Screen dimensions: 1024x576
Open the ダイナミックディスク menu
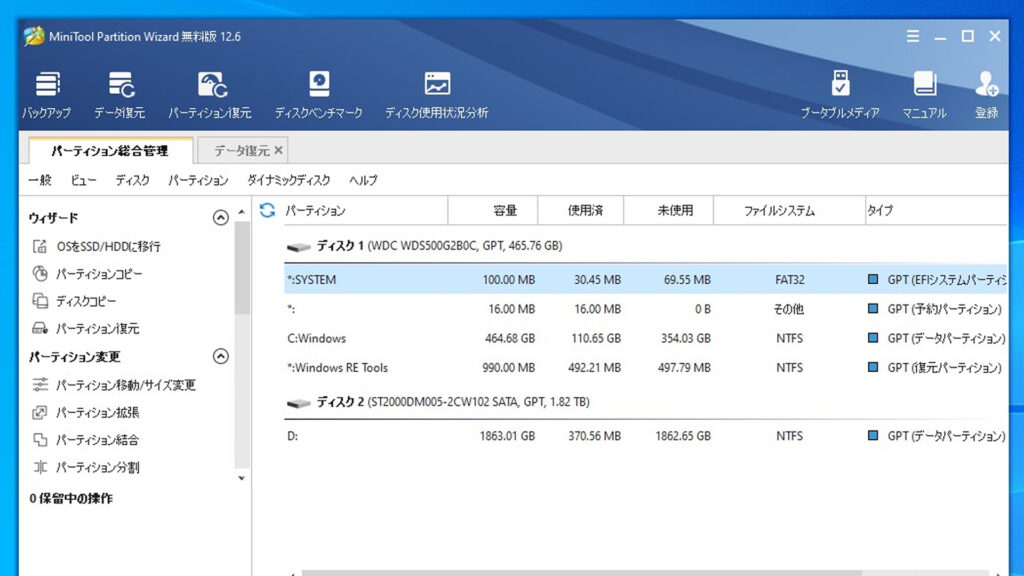click(289, 180)
